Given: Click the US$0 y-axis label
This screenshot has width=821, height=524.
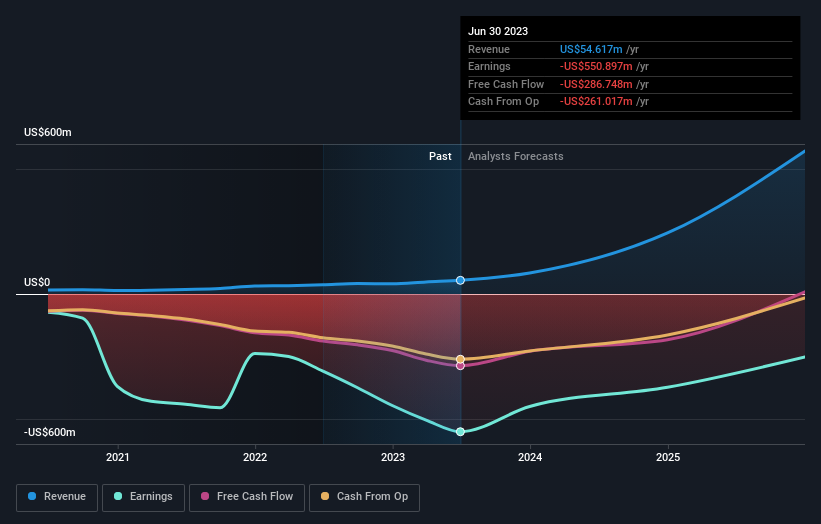Looking at the screenshot, I should pos(37,282).
